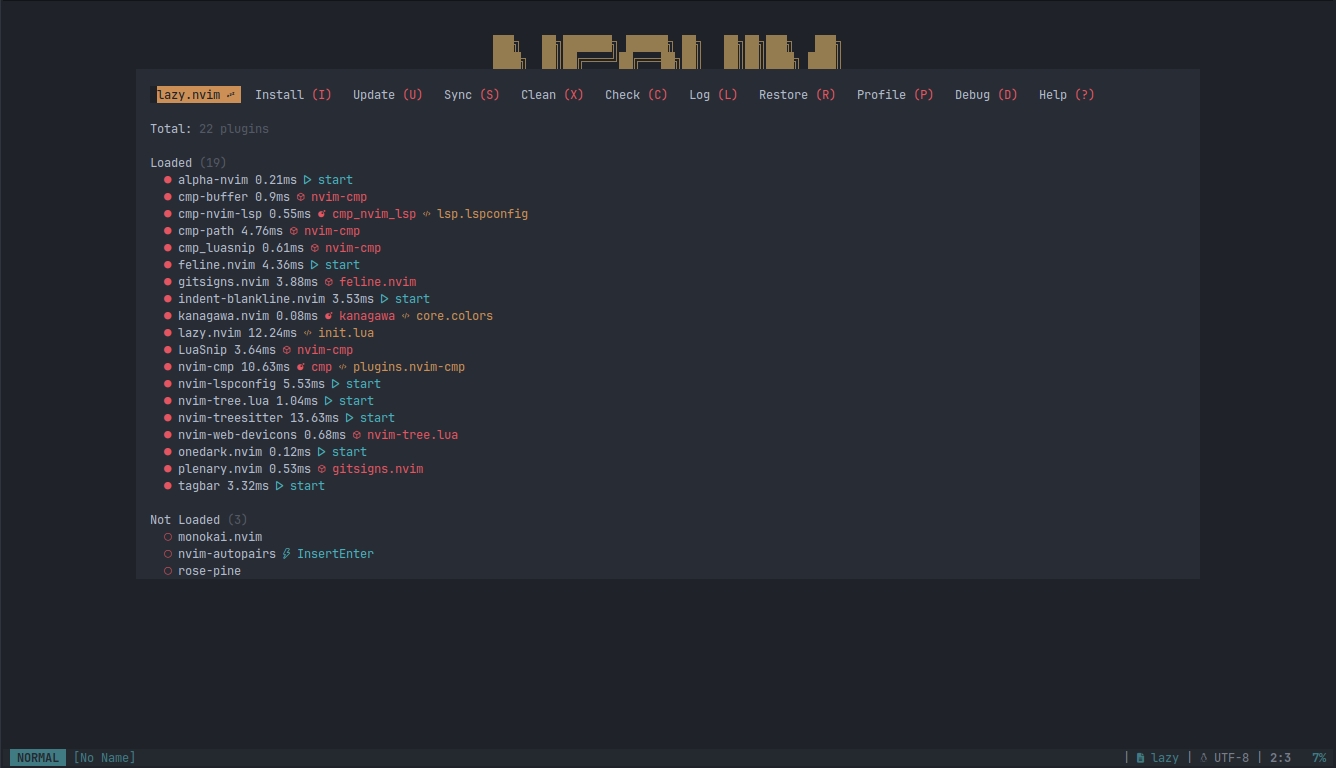Image resolution: width=1336 pixels, height=768 pixels.
Task: Collapse the Loaded (19) section header
Action: pyautogui.click(x=188, y=163)
